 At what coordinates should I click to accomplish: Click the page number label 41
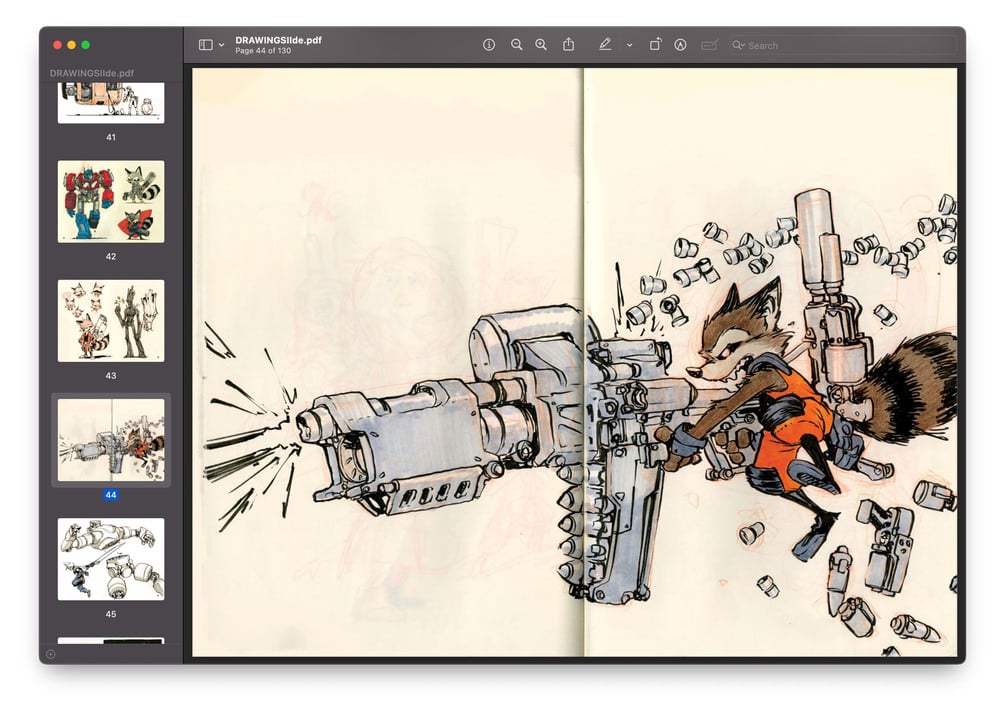(111, 137)
